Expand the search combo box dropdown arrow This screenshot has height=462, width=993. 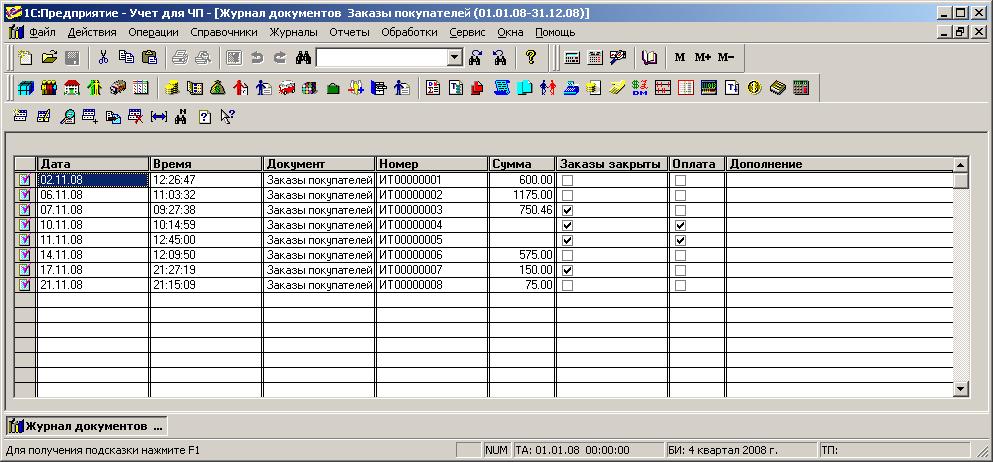point(455,58)
